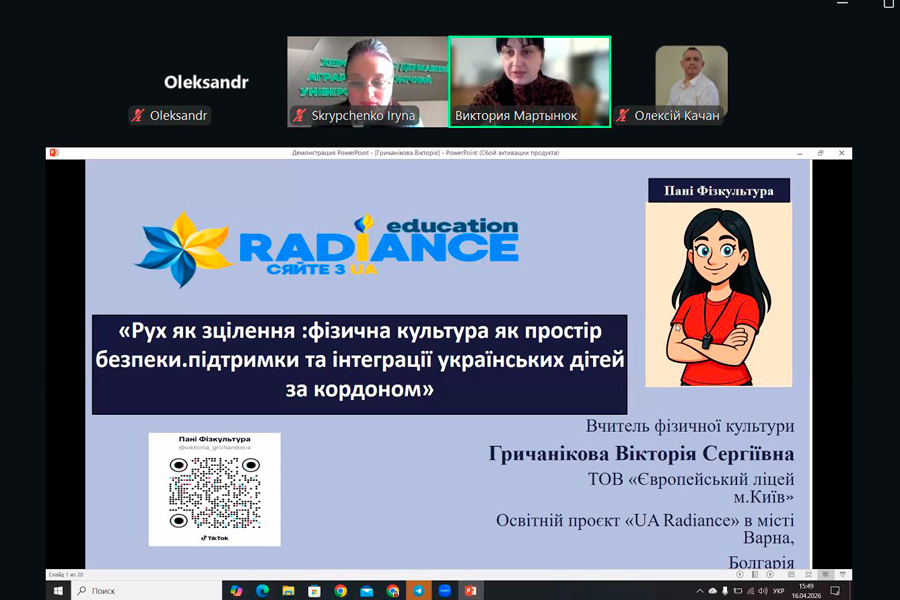
Task: Select Skrypchenko Iryna's video tile
Action: pyautogui.click(x=367, y=82)
